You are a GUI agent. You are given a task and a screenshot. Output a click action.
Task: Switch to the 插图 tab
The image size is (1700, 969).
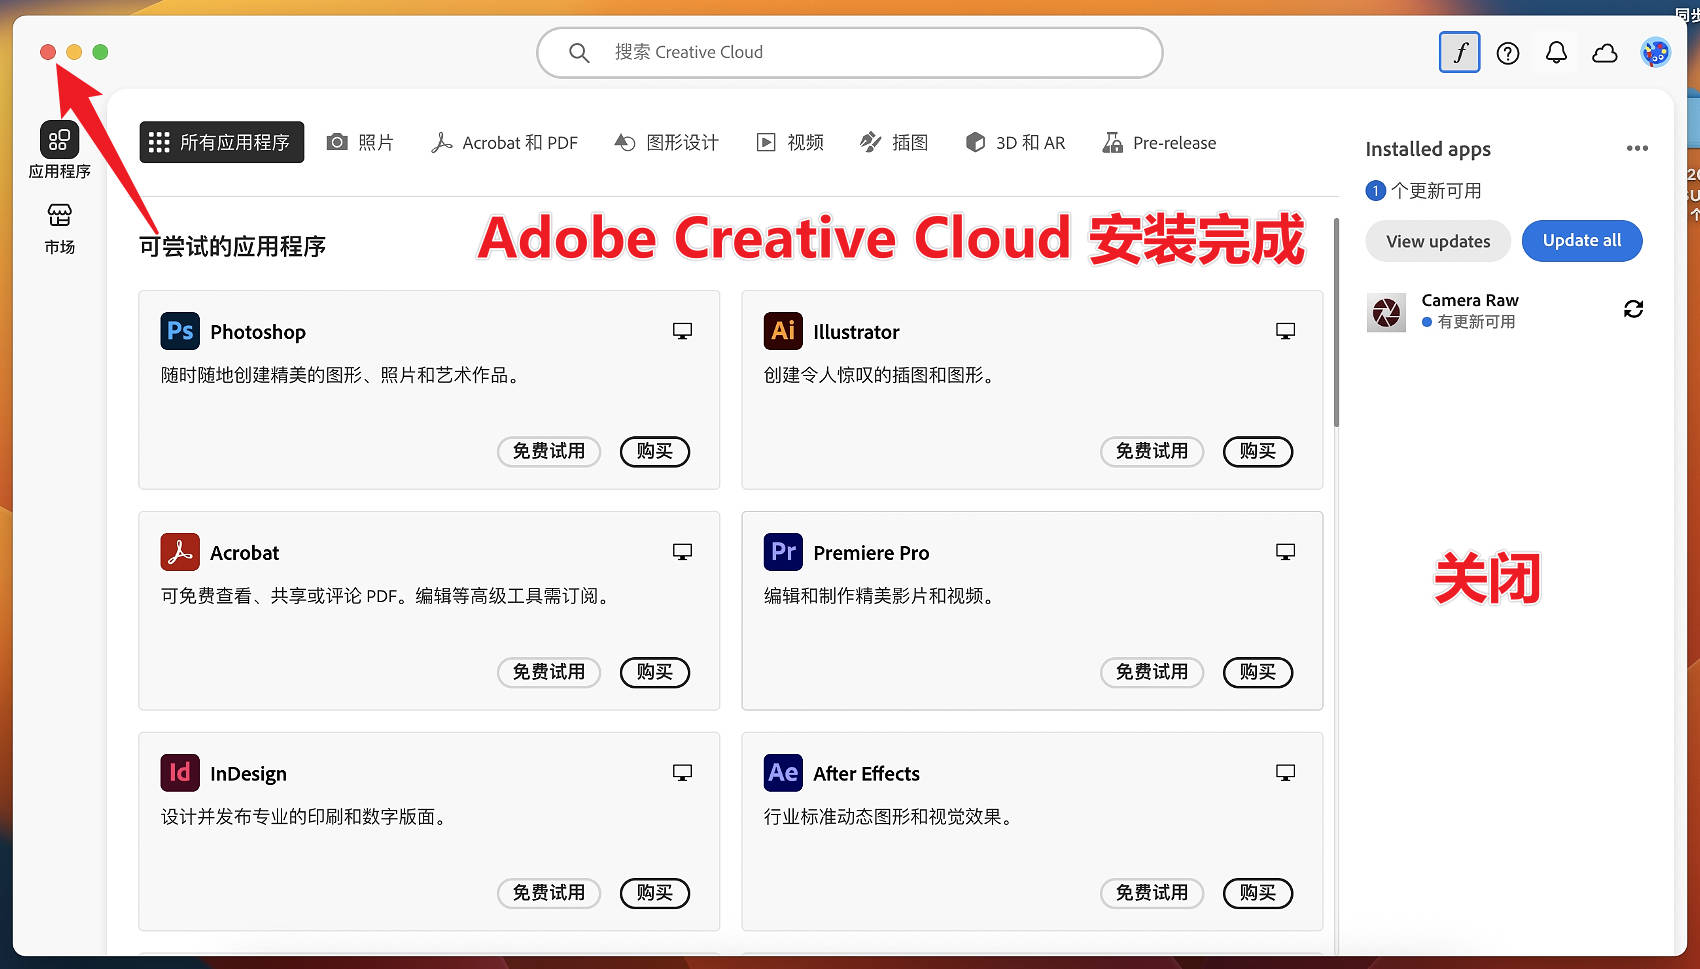(894, 143)
